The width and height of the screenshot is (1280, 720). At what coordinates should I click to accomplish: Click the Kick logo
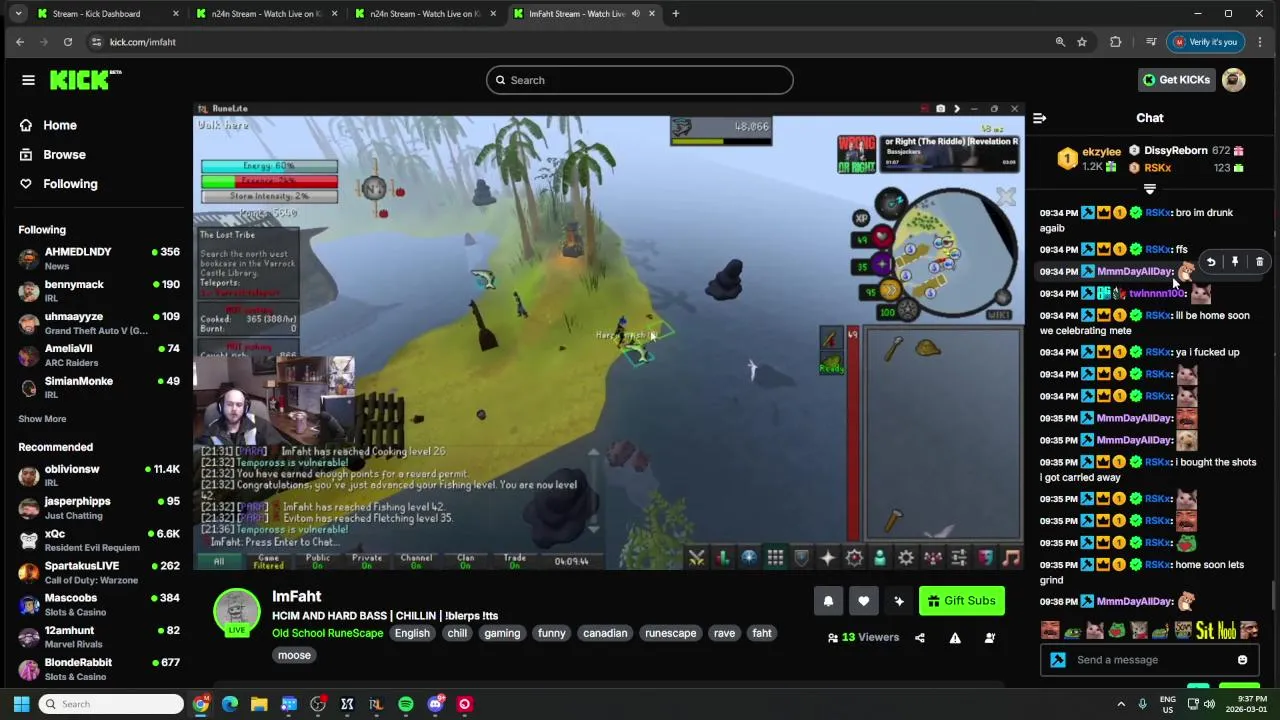(85, 80)
